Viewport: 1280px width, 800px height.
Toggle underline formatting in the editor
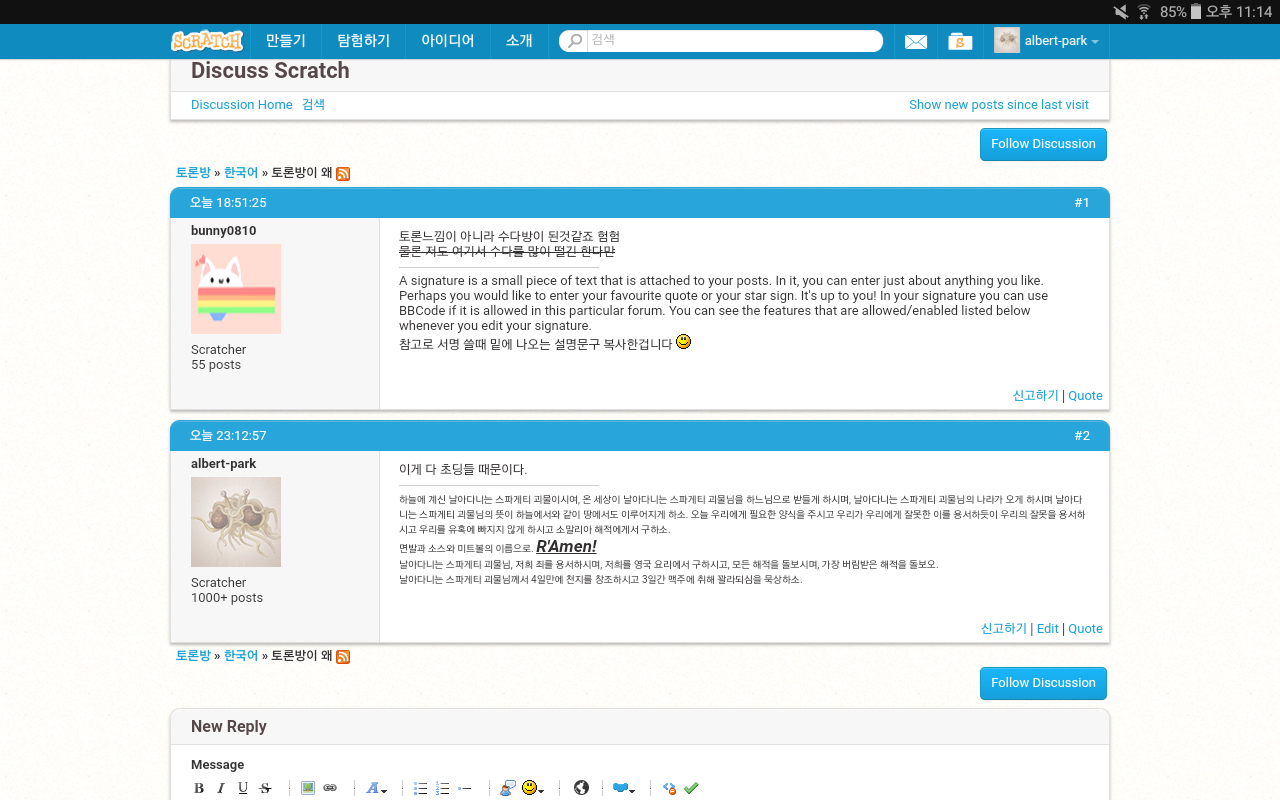tap(243, 788)
